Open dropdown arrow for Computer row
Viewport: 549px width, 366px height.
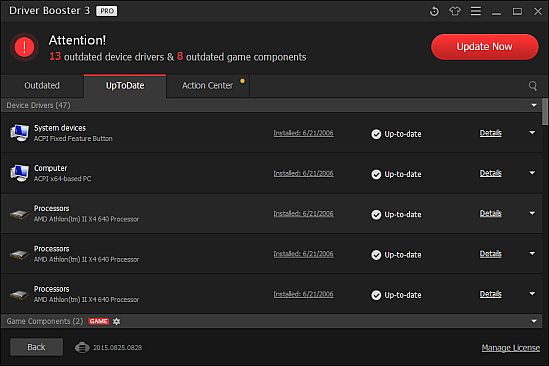coord(532,173)
